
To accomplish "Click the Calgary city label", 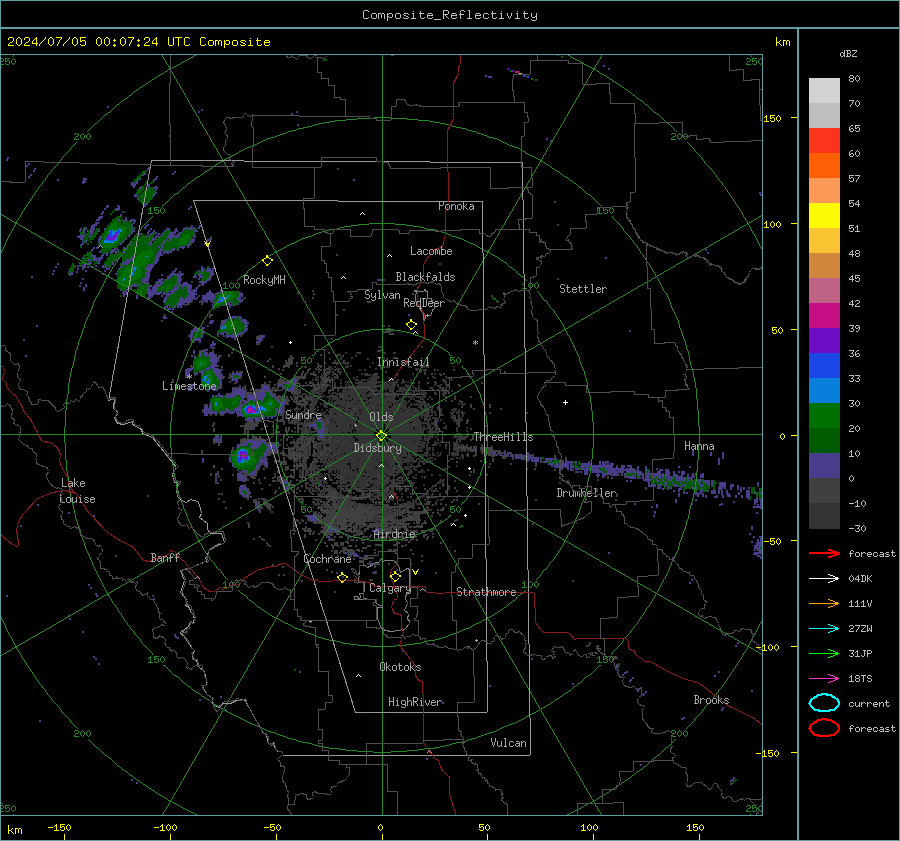I will click(x=390, y=588).
